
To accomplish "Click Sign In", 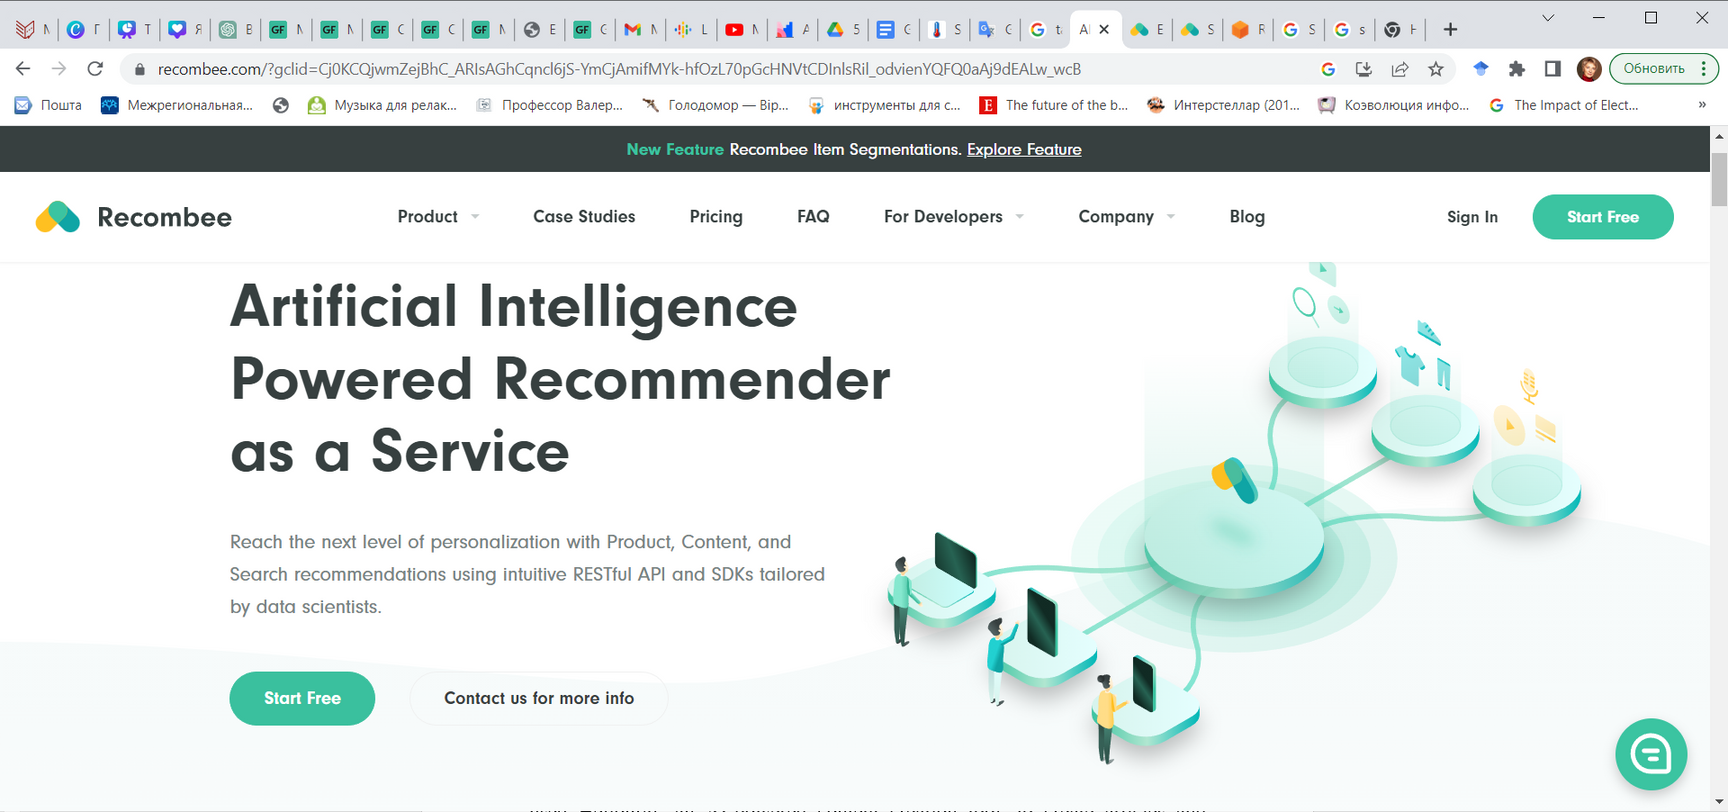I will [x=1472, y=217].
